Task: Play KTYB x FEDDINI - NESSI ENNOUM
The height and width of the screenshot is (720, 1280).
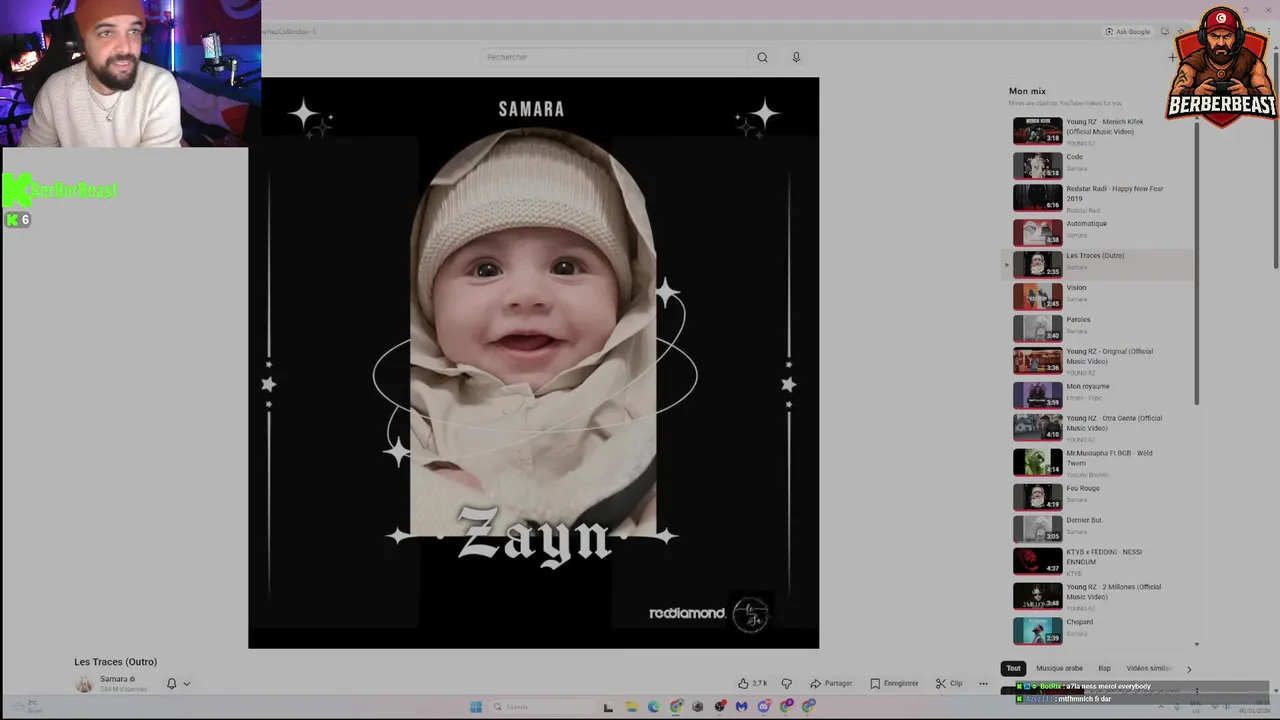Action: [x=1100, y=561]
